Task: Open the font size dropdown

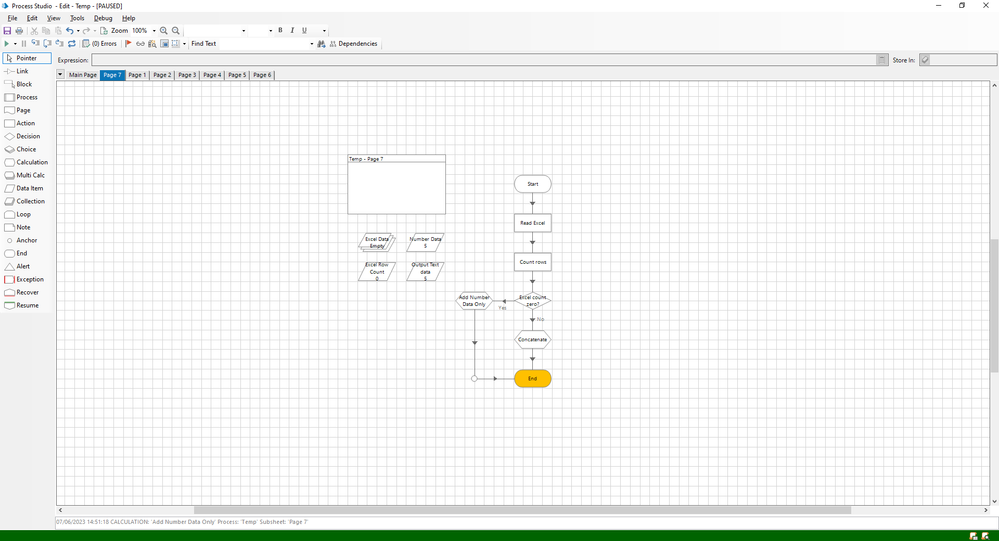Action: click(270, 31)
